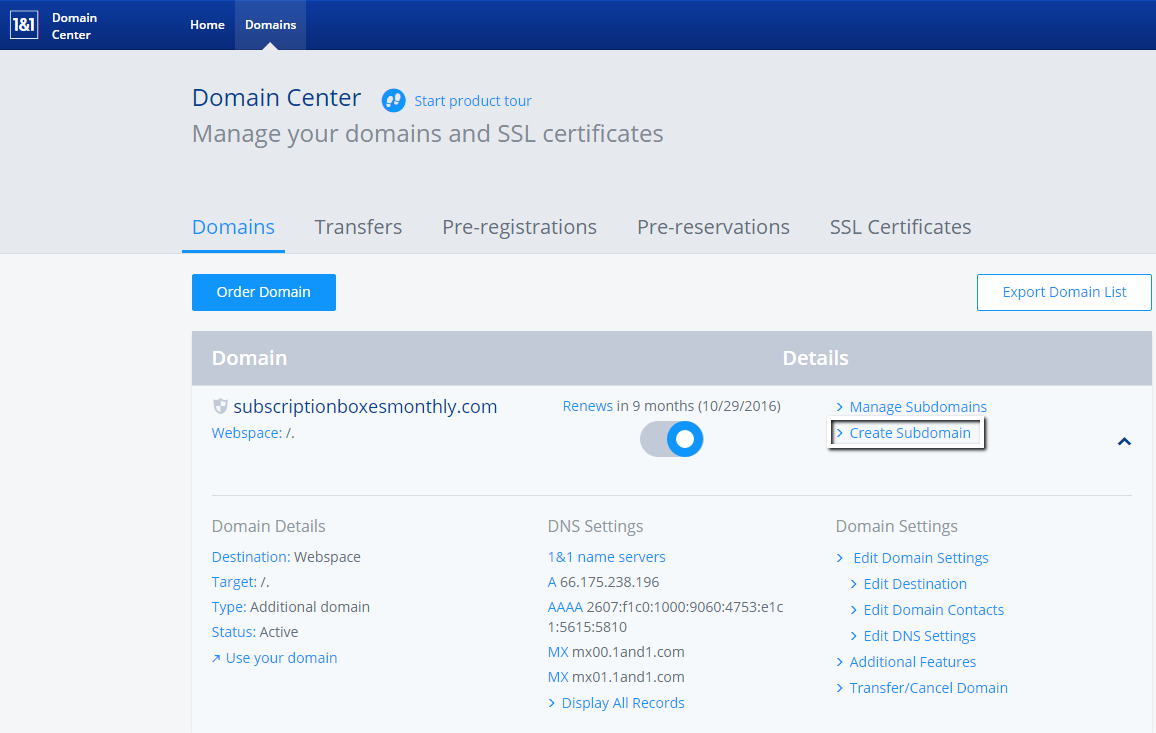
Task: Click the Renews link
Action: (588, 406)
